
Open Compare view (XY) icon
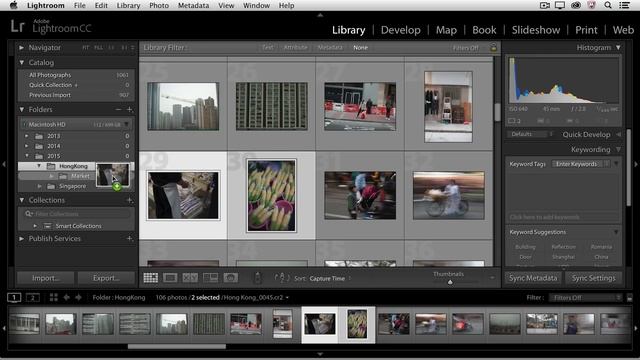[190, 278]
